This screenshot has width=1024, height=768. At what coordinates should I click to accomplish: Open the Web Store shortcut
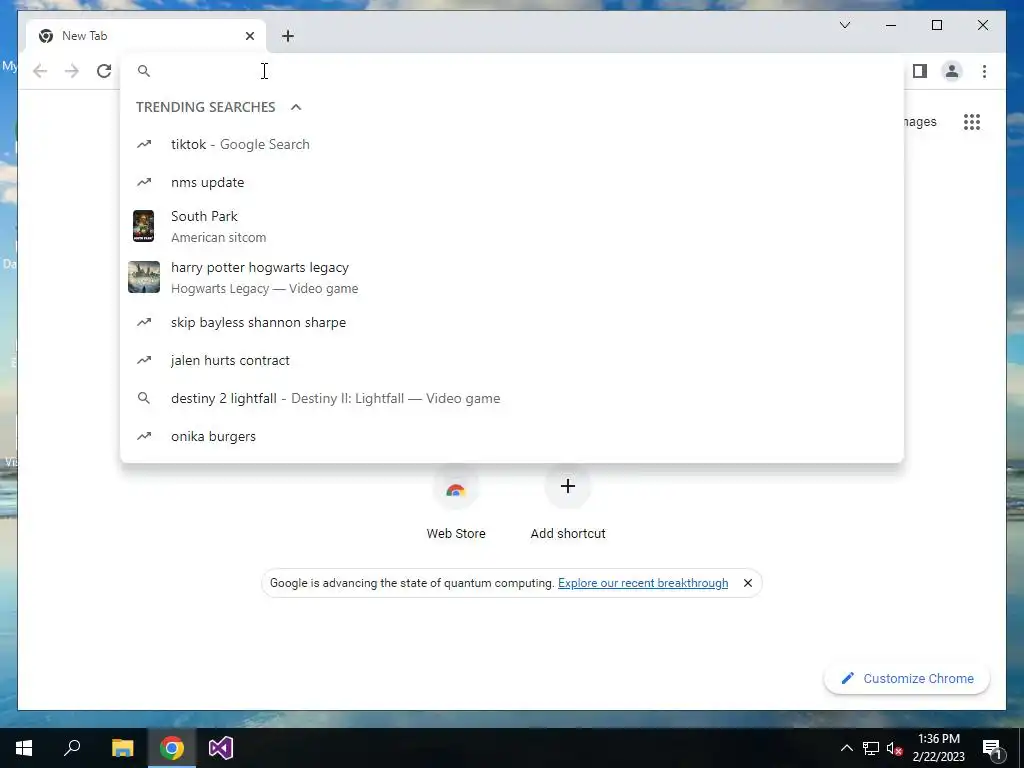pos(456,503)
